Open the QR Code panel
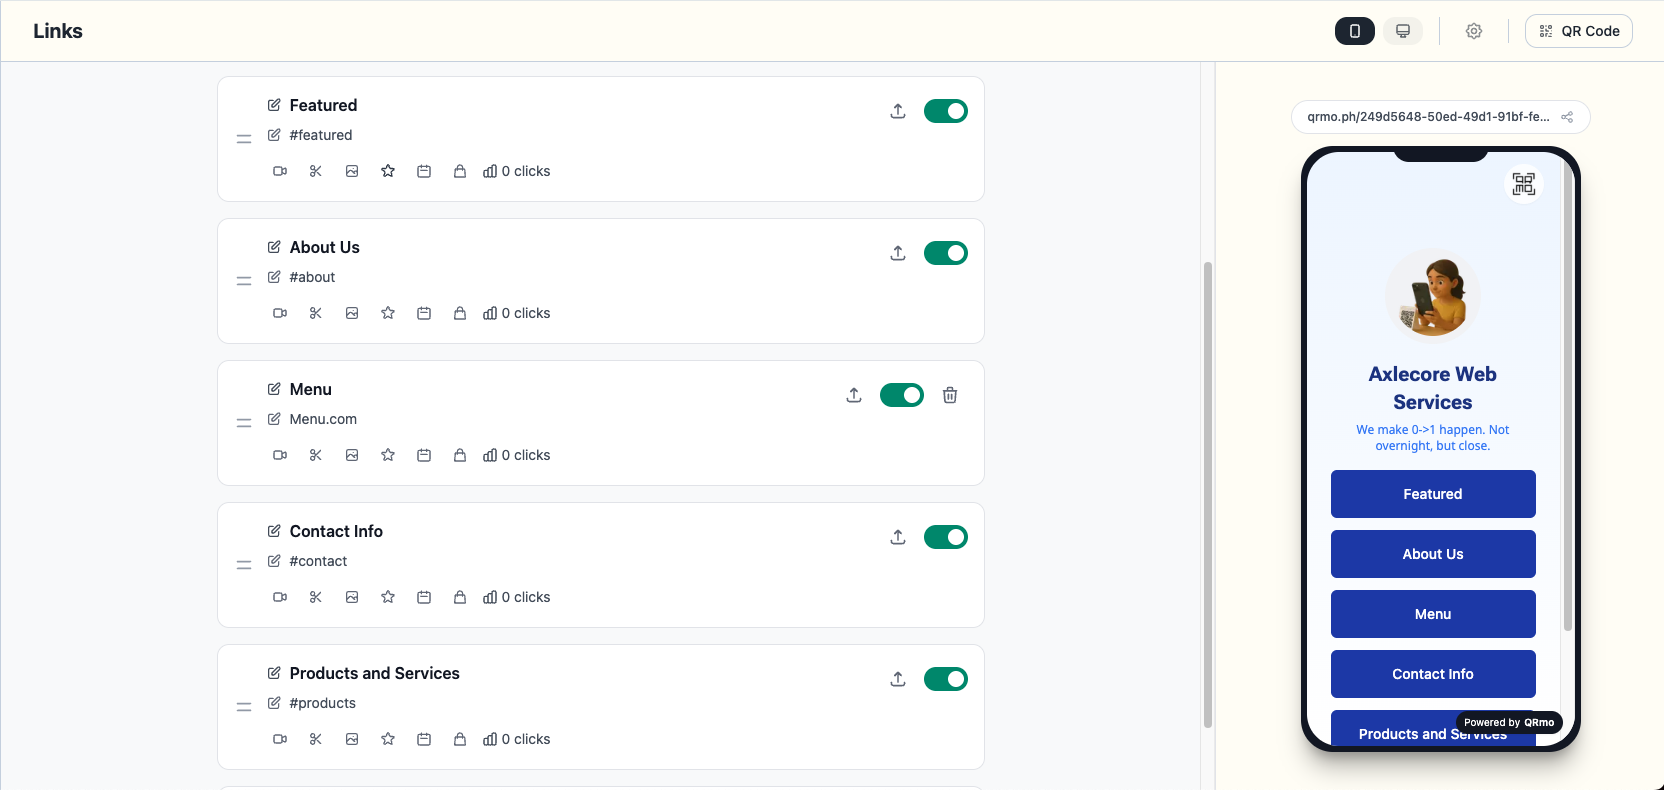The image size is (1664, 790). (x=1578, y=31)
